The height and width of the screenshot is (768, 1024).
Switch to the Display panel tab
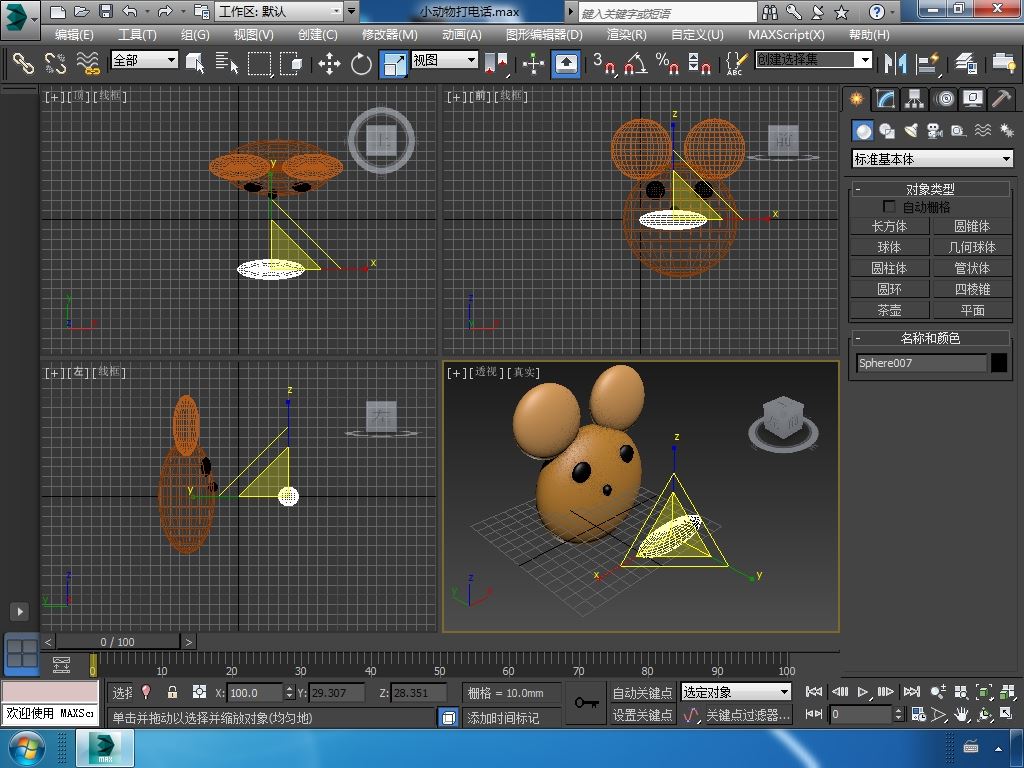(973, 99)
